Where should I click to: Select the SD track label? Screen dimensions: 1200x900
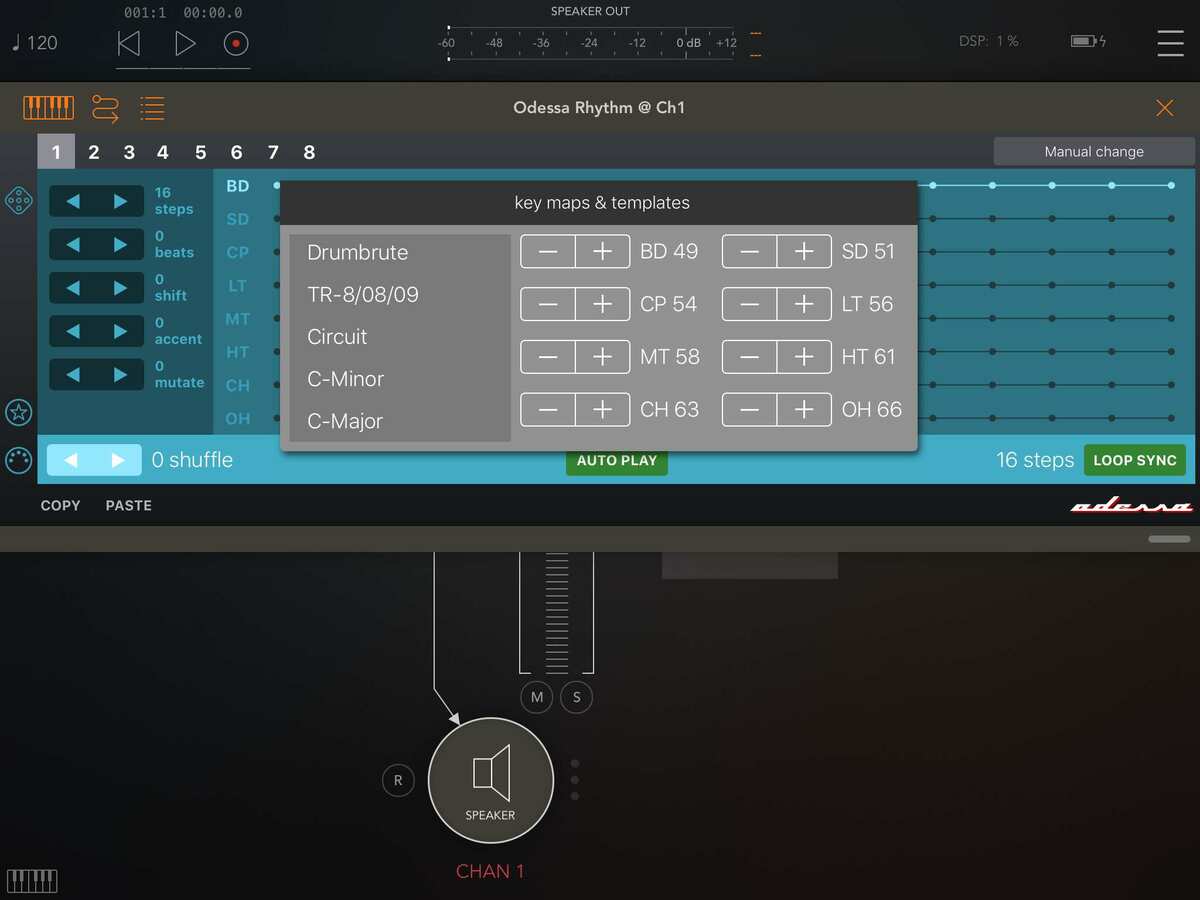tap(238, 219)
